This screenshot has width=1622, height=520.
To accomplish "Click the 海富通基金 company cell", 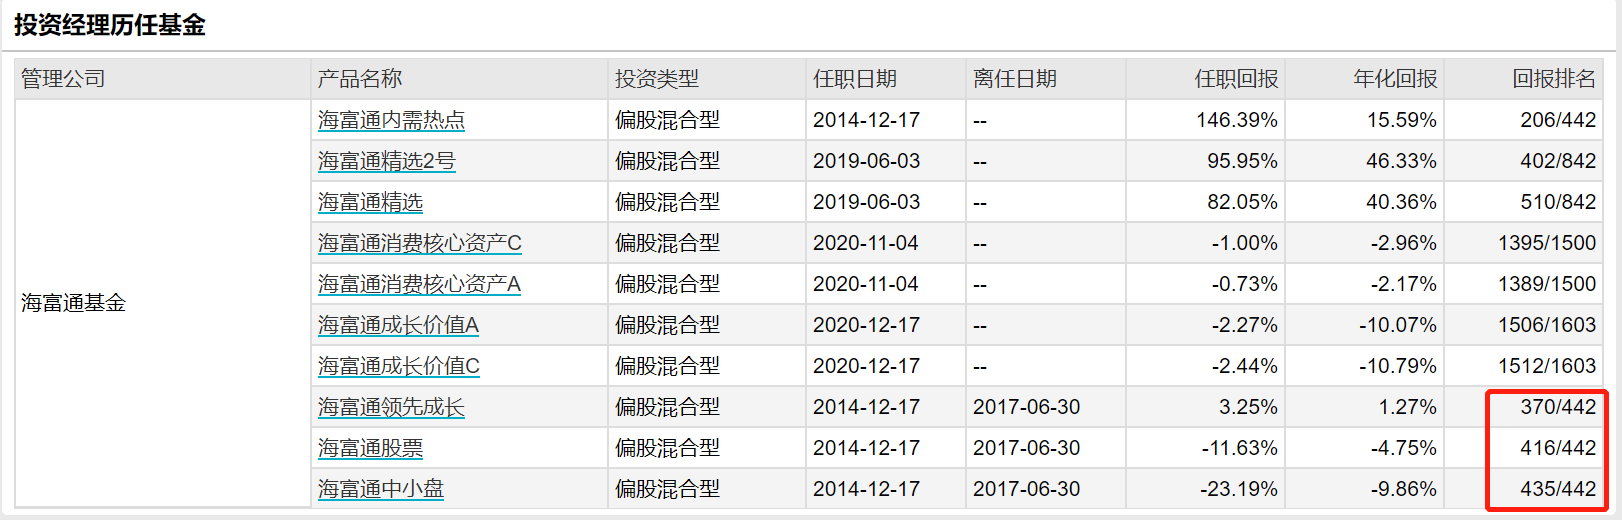I will click(74, 303).
